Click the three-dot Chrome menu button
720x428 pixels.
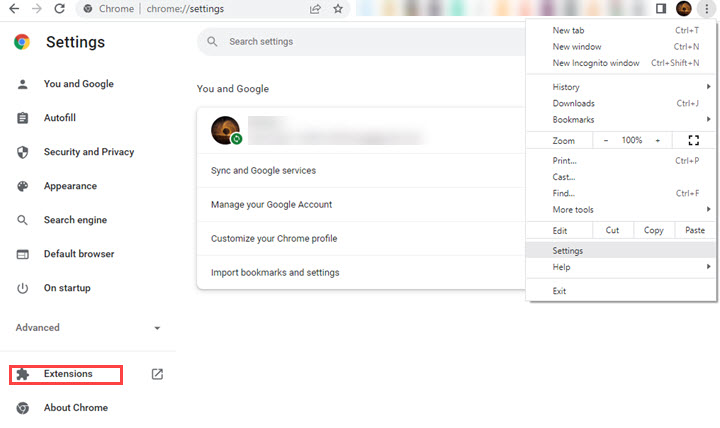[x=707, y=8]
